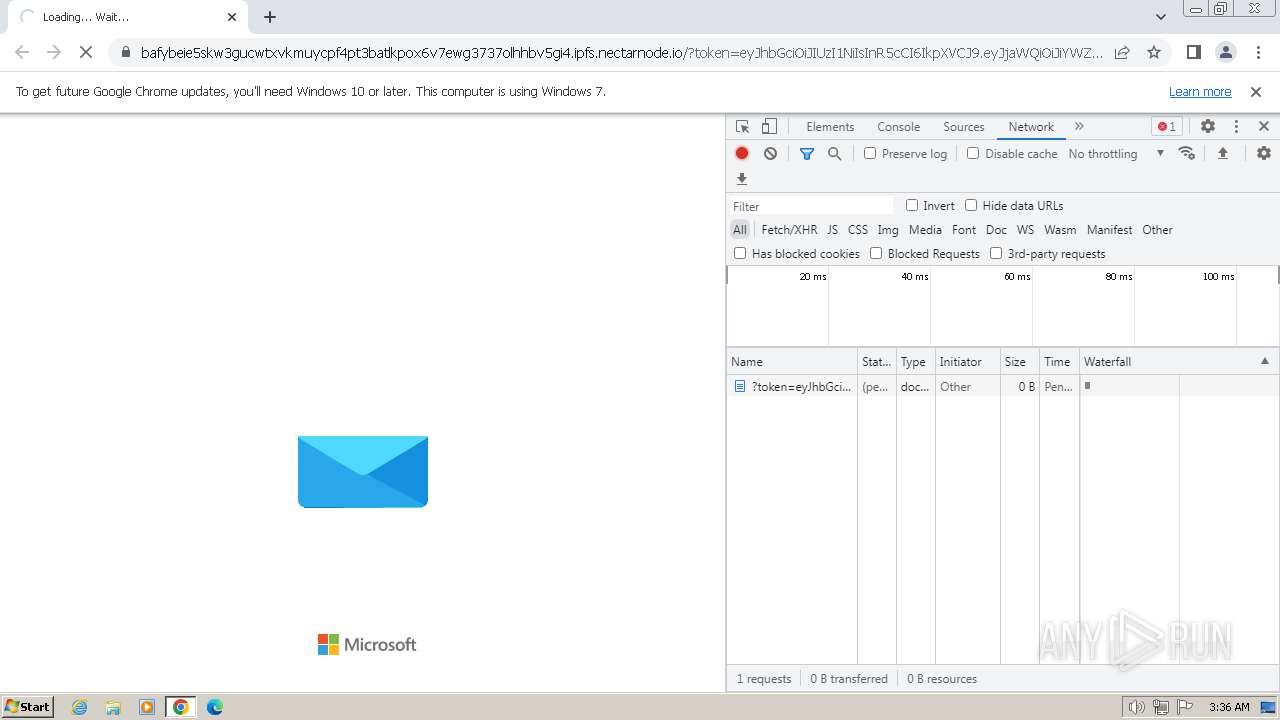Sort by the Name column header

(792, 362)
